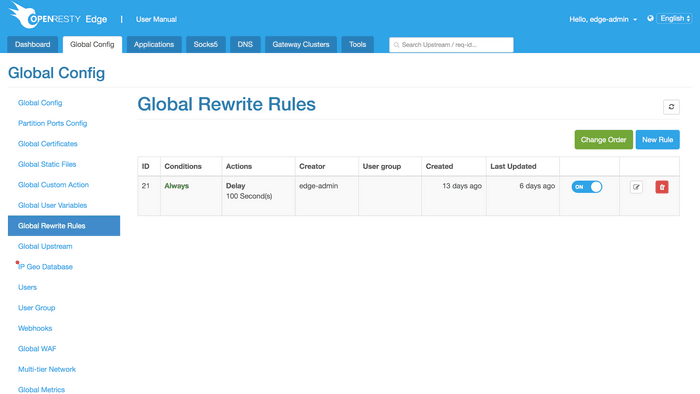The width and height of the screenshot is (700, 394).
Task: Click the search magnifier icon
Action: [396, 45]
